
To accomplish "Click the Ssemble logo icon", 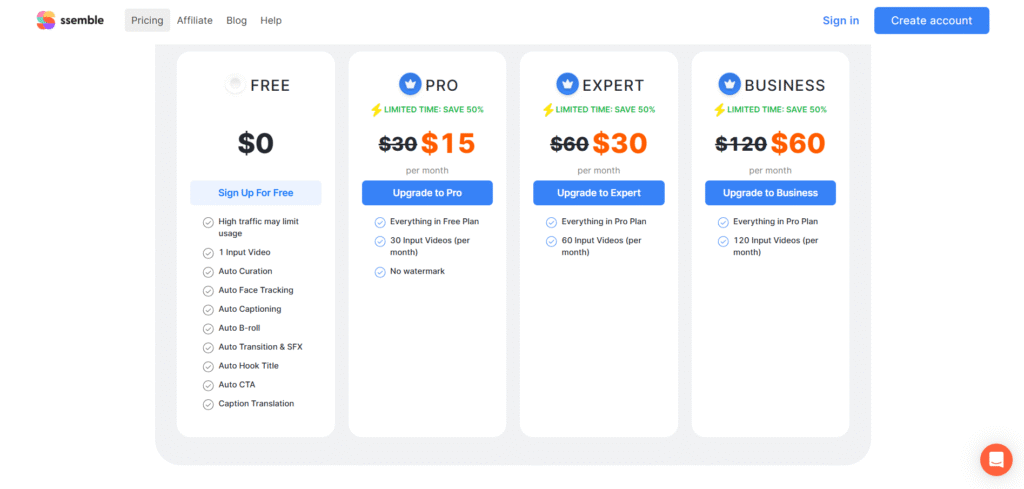I will (x=46, y=20).
